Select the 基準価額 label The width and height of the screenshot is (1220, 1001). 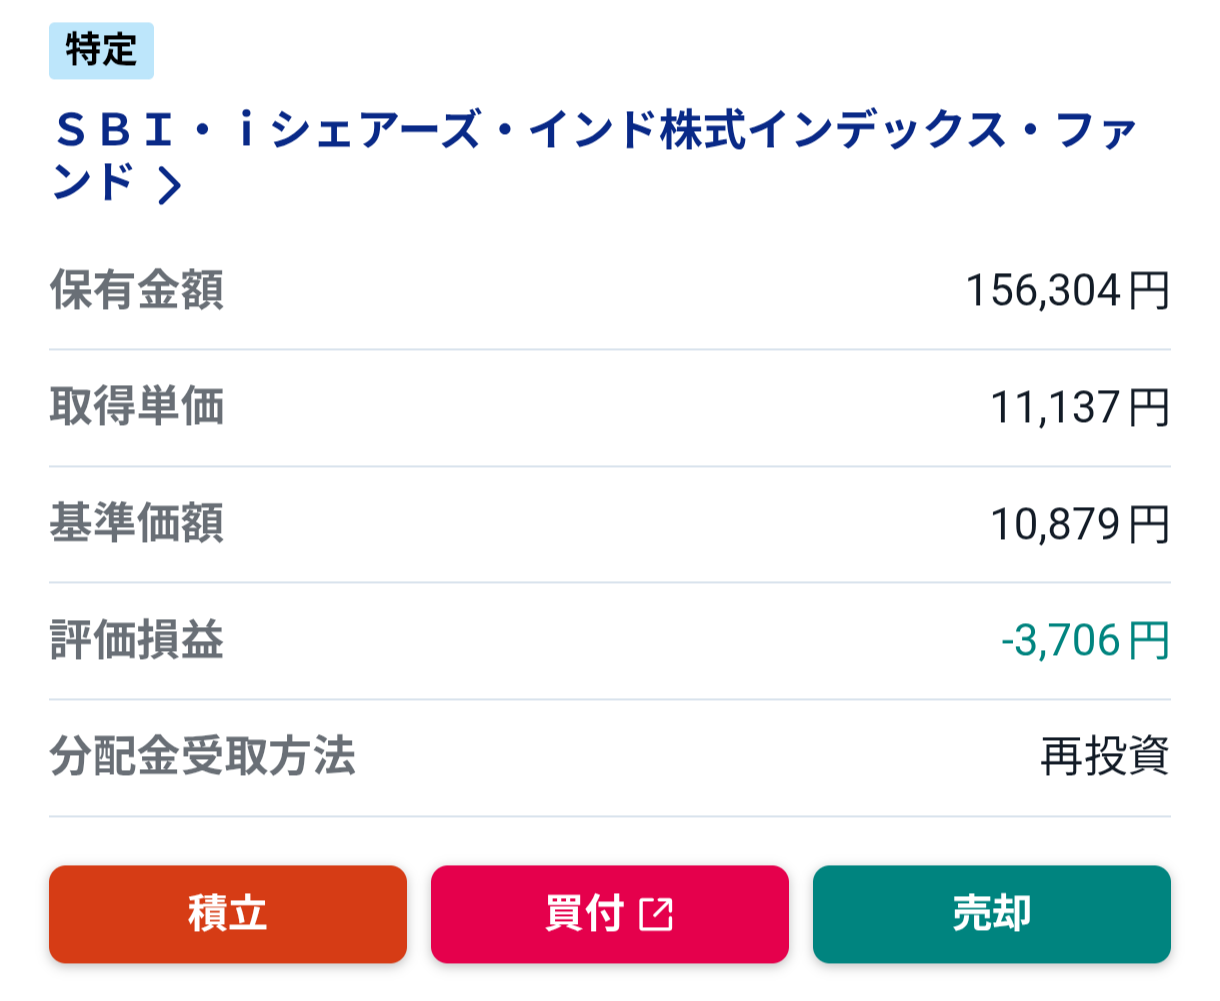[x=137, y=523]
